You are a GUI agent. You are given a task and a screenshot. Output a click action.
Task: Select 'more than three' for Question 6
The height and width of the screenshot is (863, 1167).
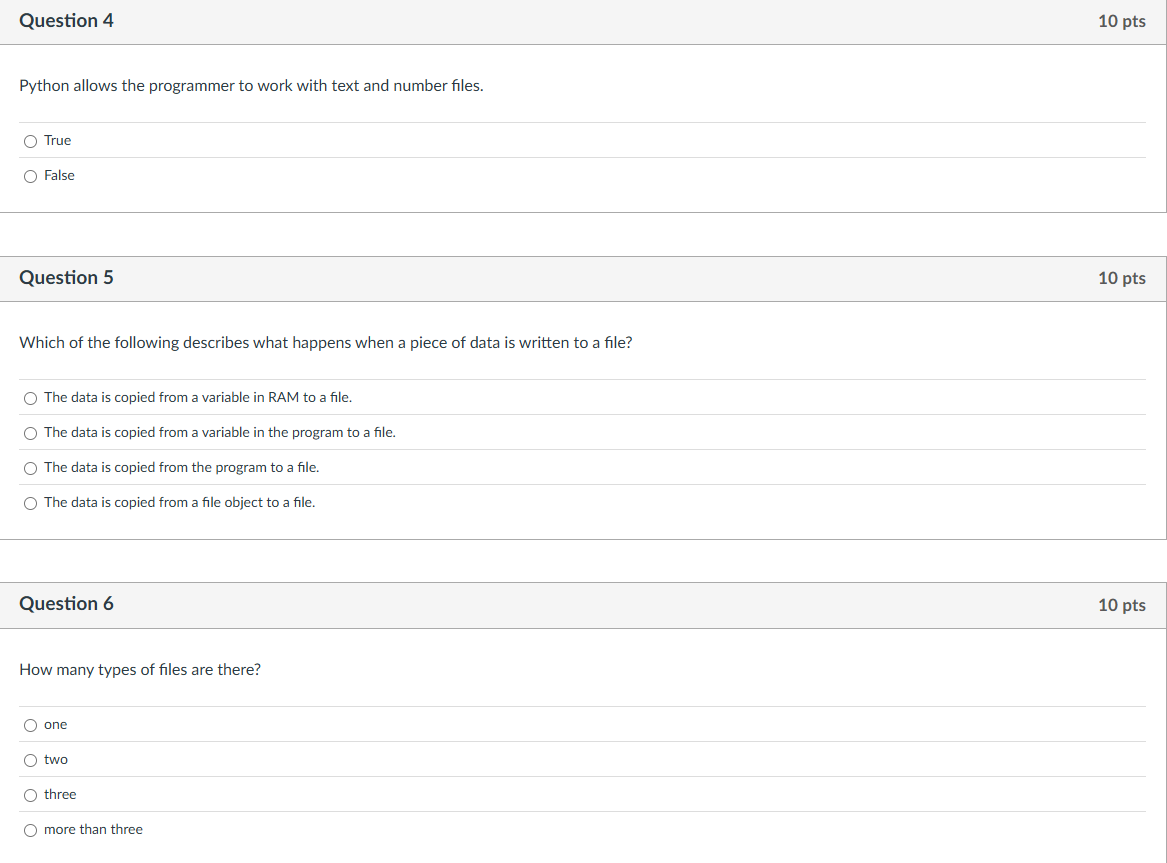click(x=31, y=830)
